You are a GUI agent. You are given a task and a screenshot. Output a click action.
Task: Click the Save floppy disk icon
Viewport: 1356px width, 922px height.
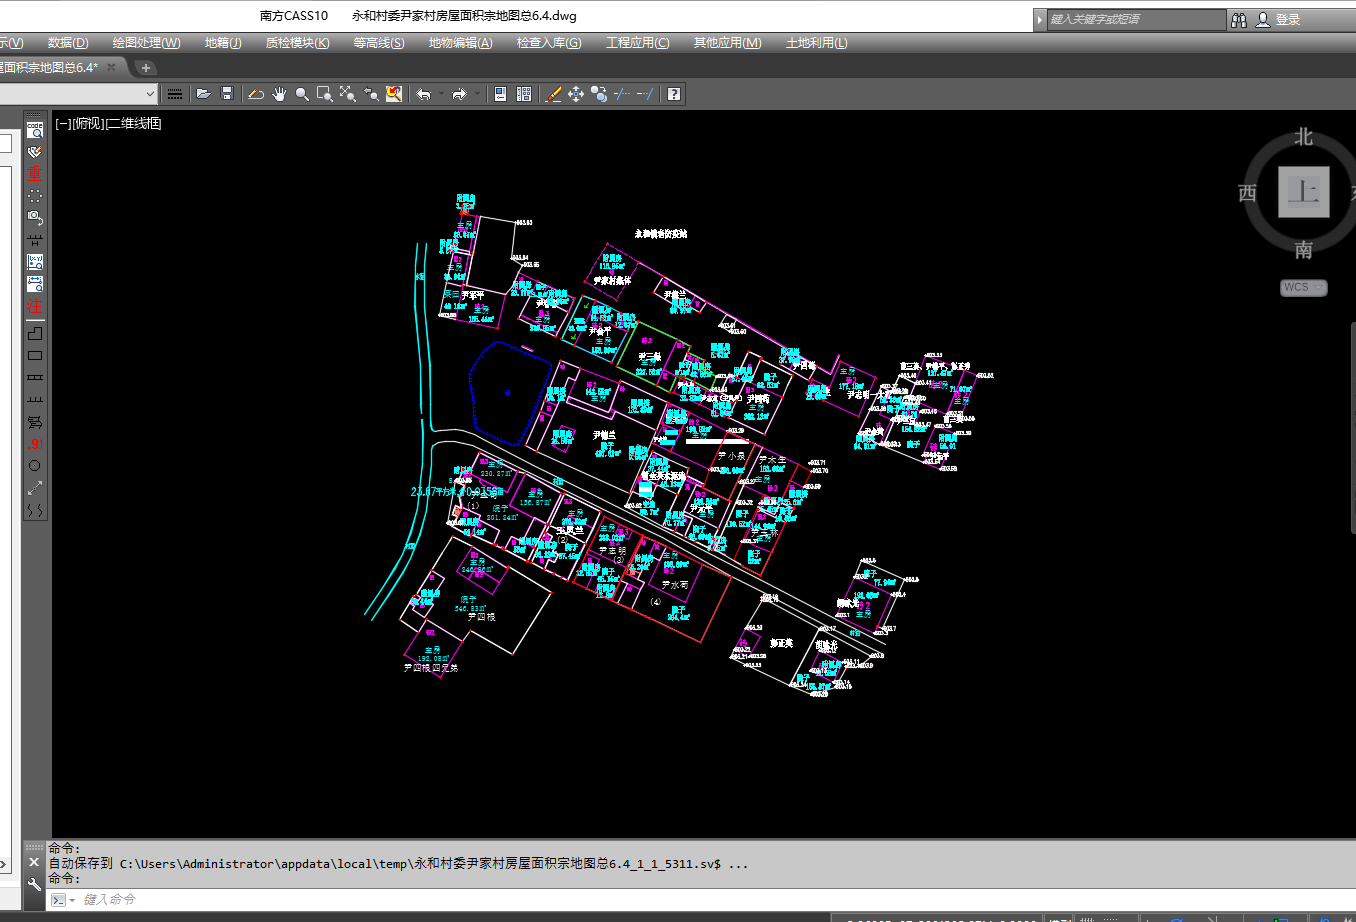coord(227,94)
